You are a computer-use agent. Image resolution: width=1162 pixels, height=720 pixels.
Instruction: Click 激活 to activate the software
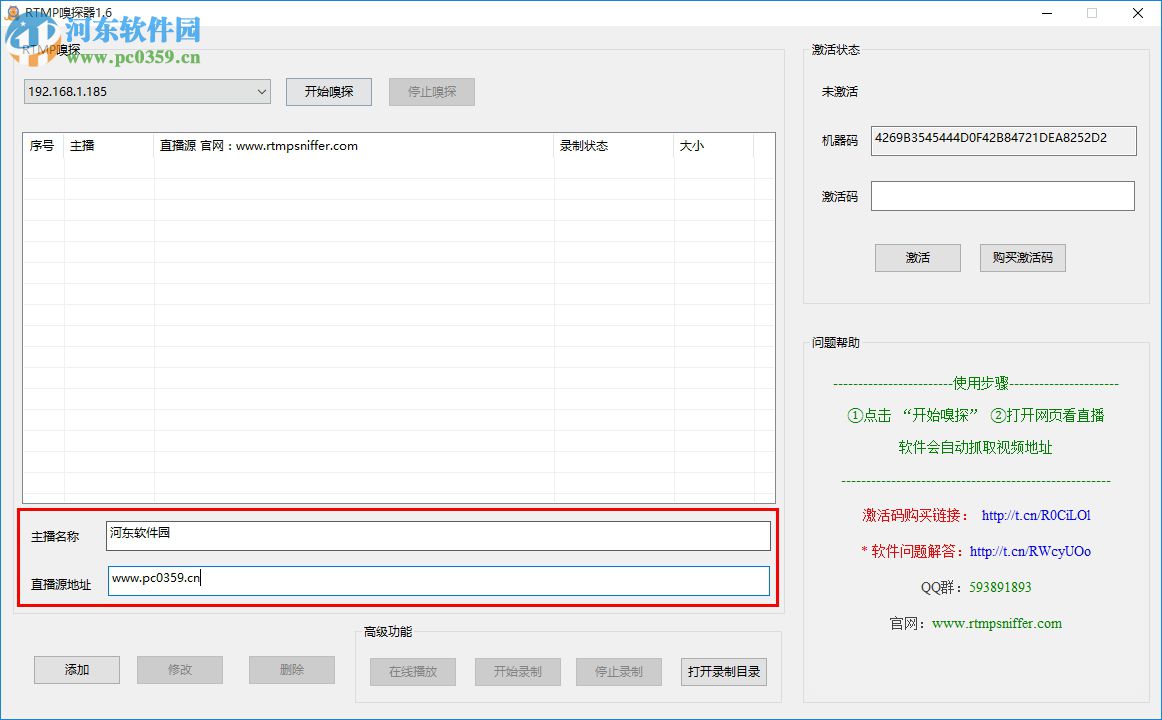click(917, 257)
